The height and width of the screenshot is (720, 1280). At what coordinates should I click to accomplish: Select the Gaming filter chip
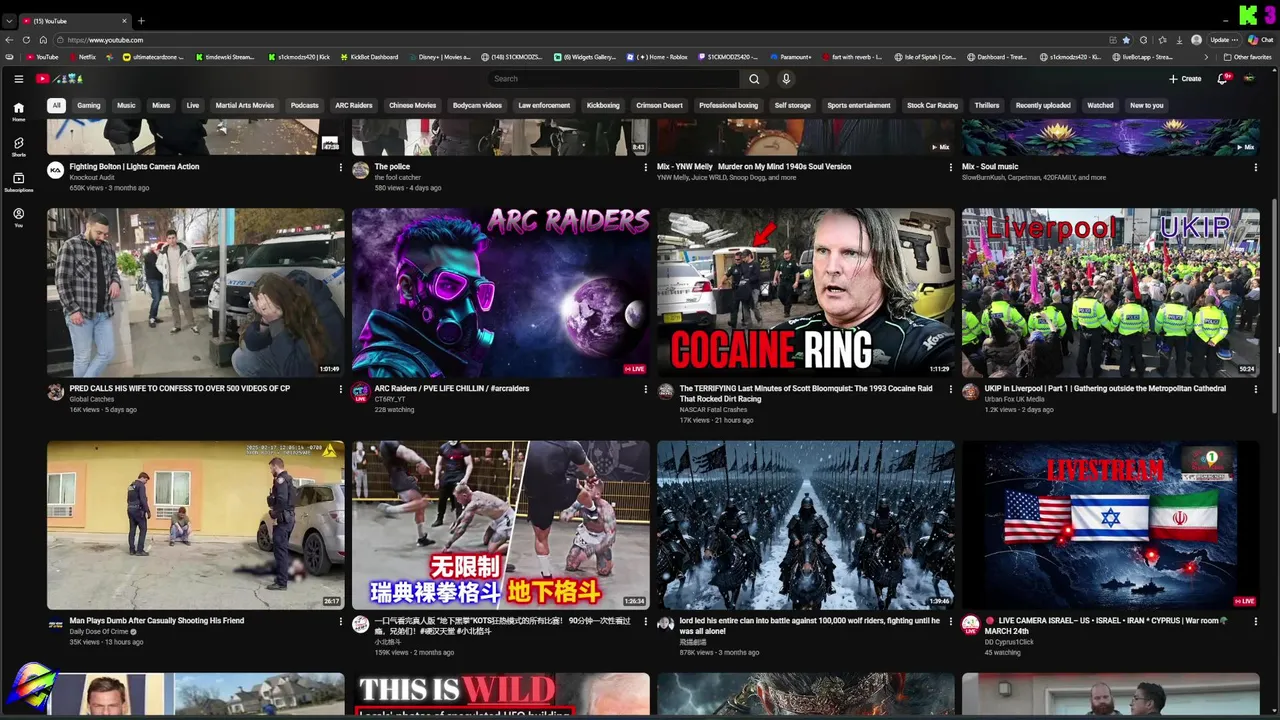[89, 105]
